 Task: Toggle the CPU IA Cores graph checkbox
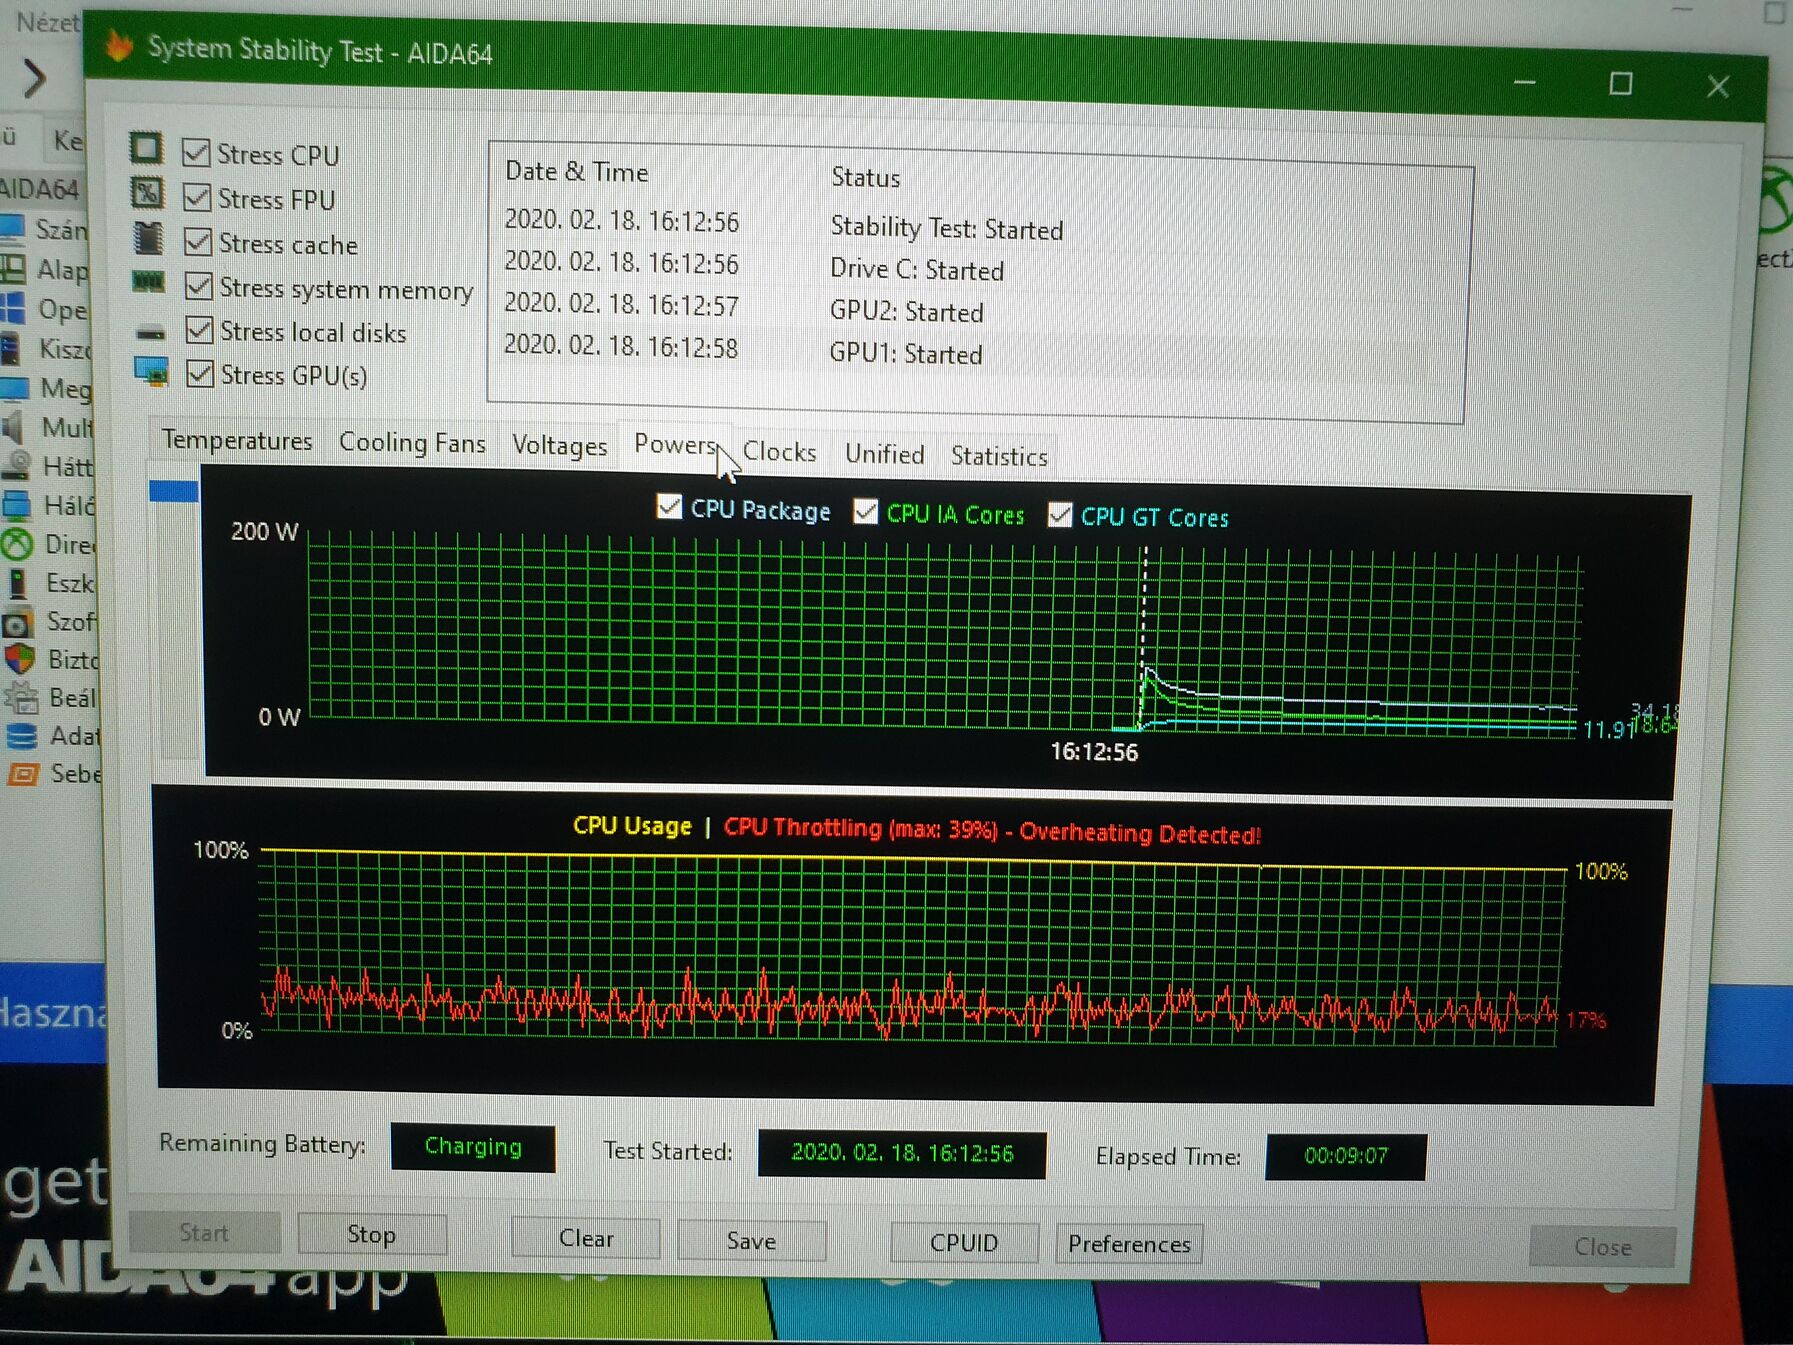(x=866, y=511)
